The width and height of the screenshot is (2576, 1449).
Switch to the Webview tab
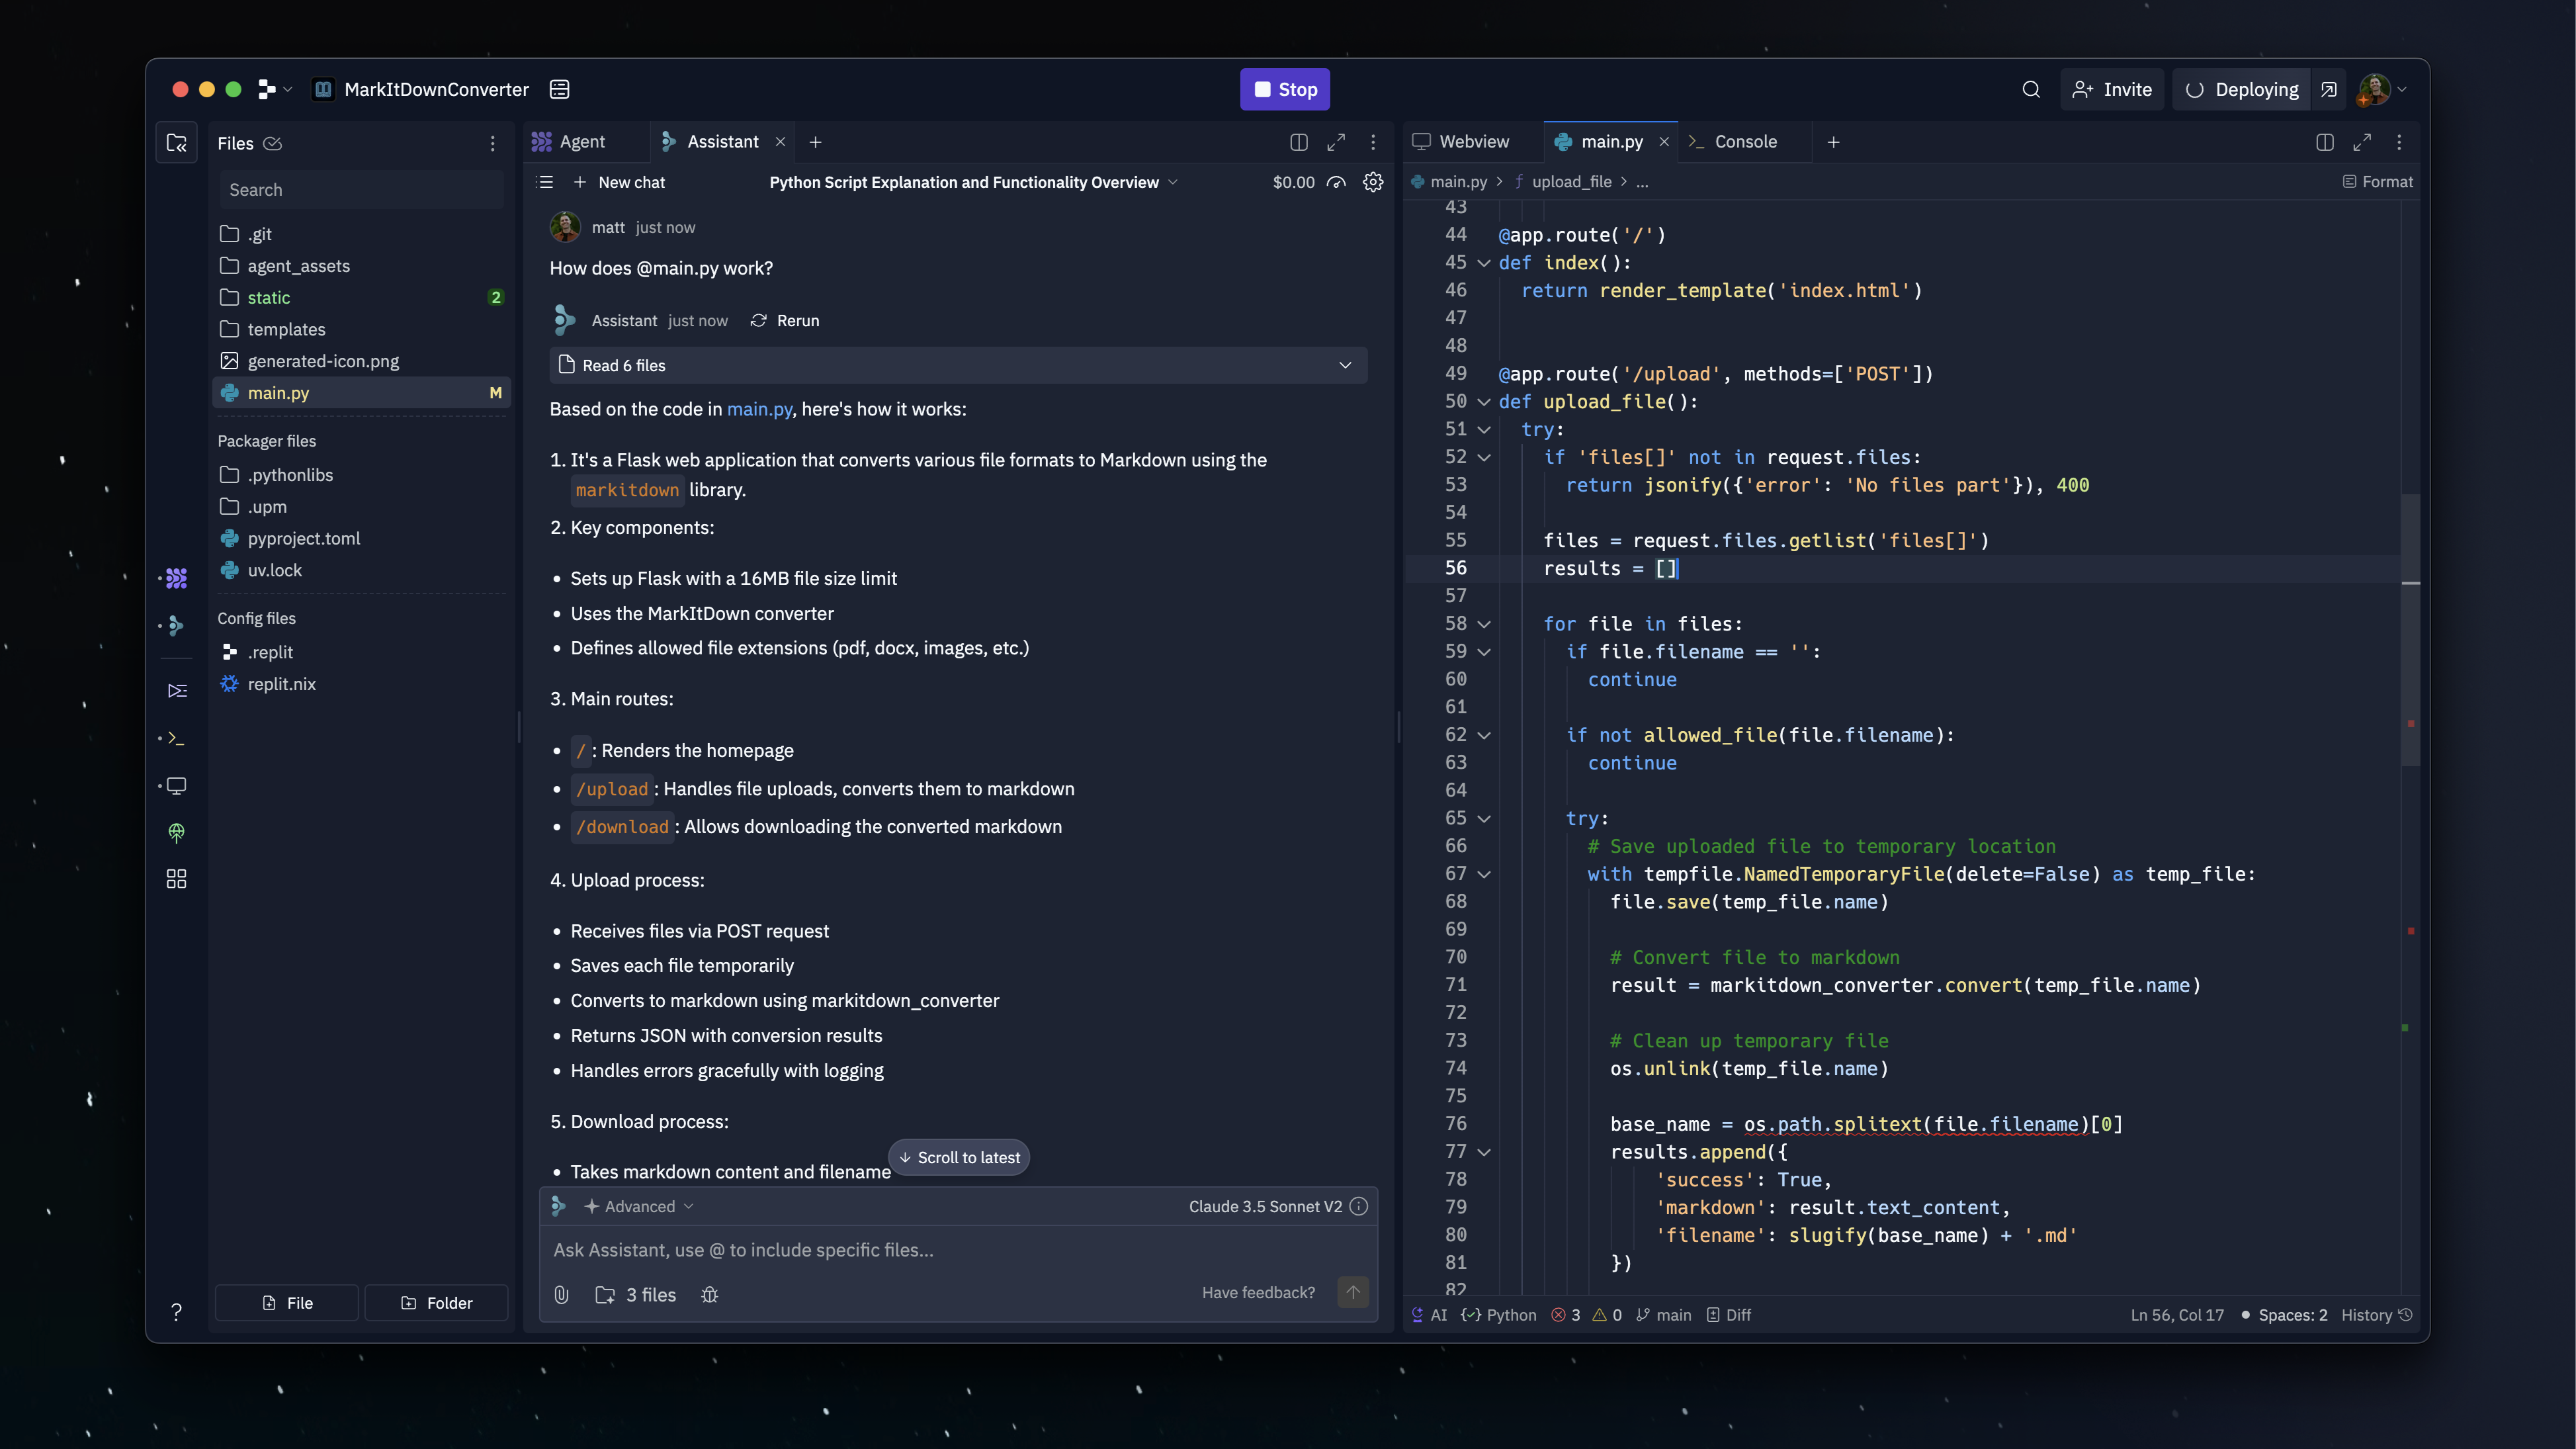coord(1472,141)
